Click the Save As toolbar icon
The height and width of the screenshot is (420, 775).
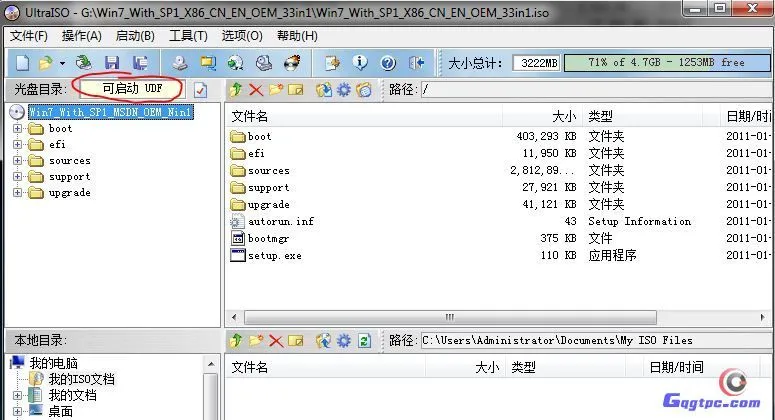coord(140,63)
